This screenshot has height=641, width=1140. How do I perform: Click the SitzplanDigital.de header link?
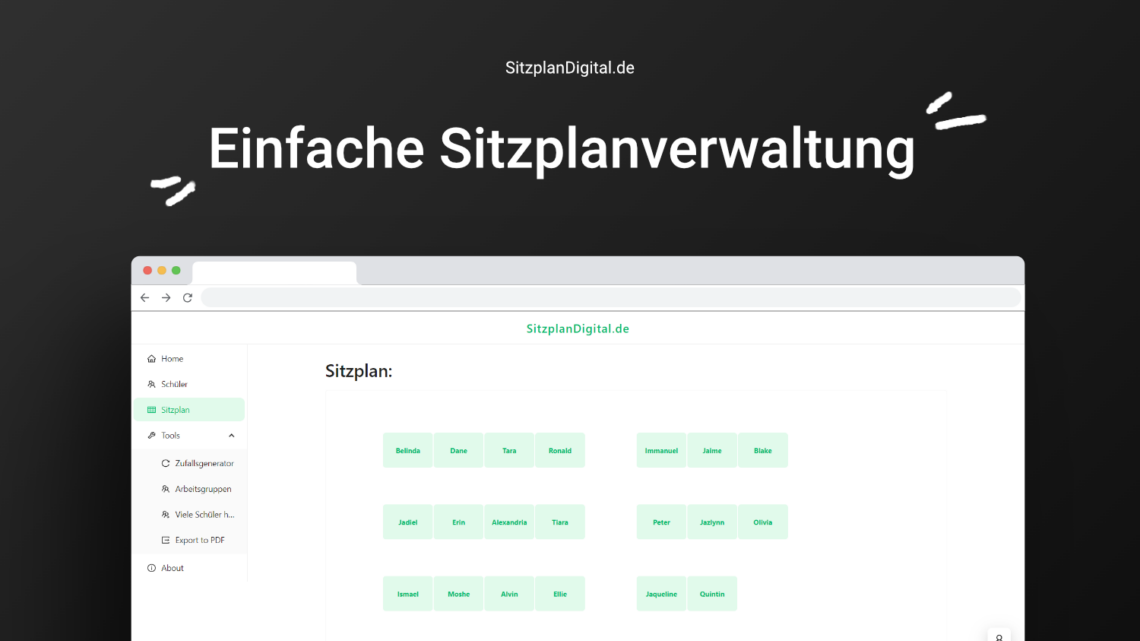click(578, 327)
